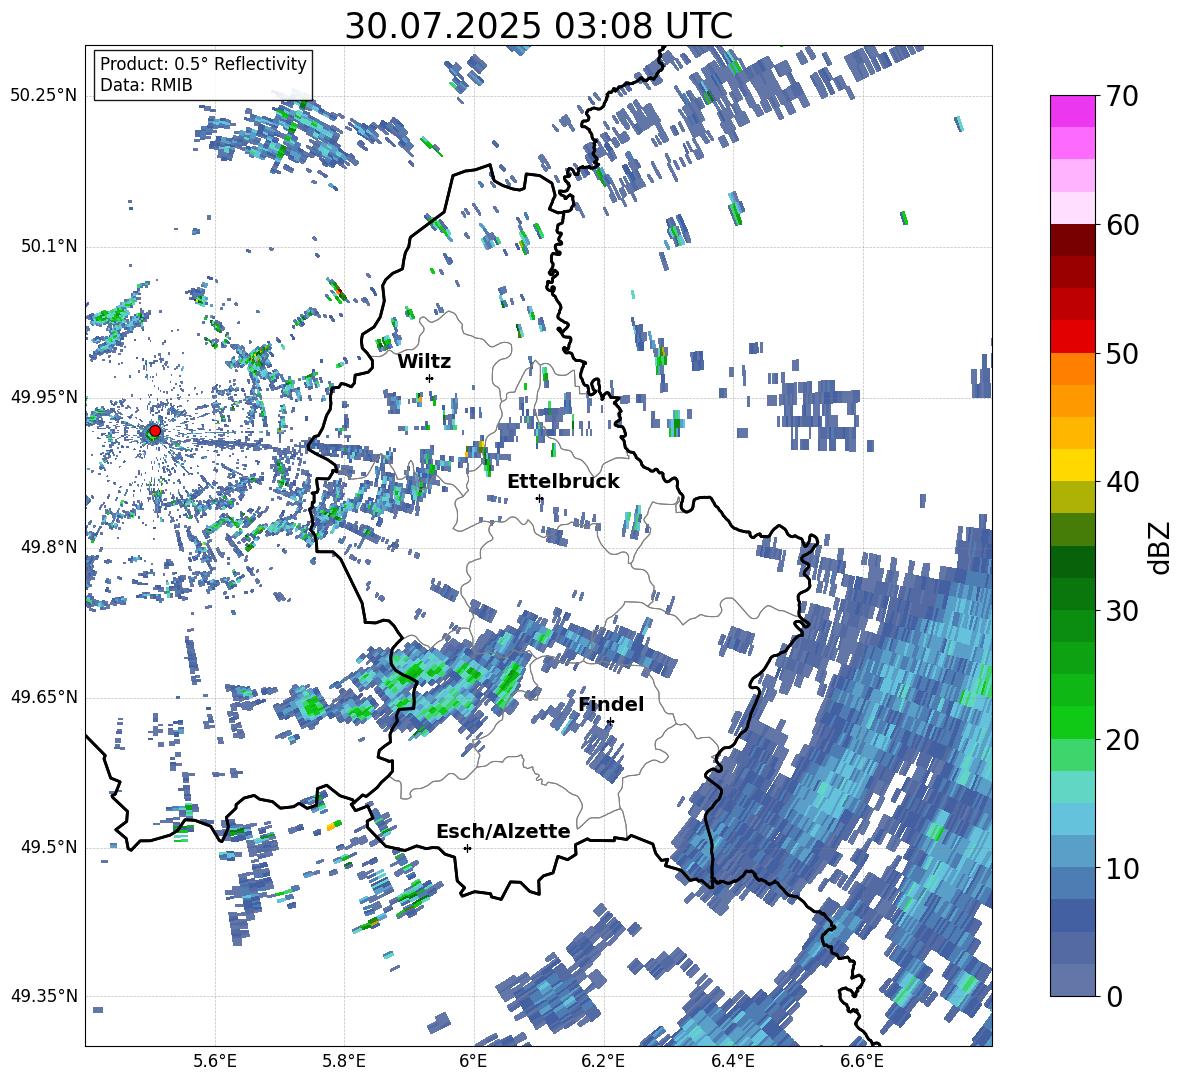Viewport: 1184px width, 1081px height.
Task: Click the '6°E' longitude label
Action: coord(473,1061)
